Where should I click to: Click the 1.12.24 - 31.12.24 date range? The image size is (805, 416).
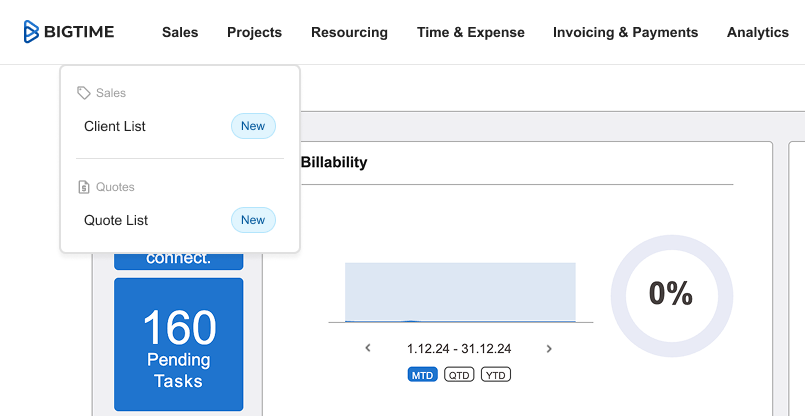(459, 349)
